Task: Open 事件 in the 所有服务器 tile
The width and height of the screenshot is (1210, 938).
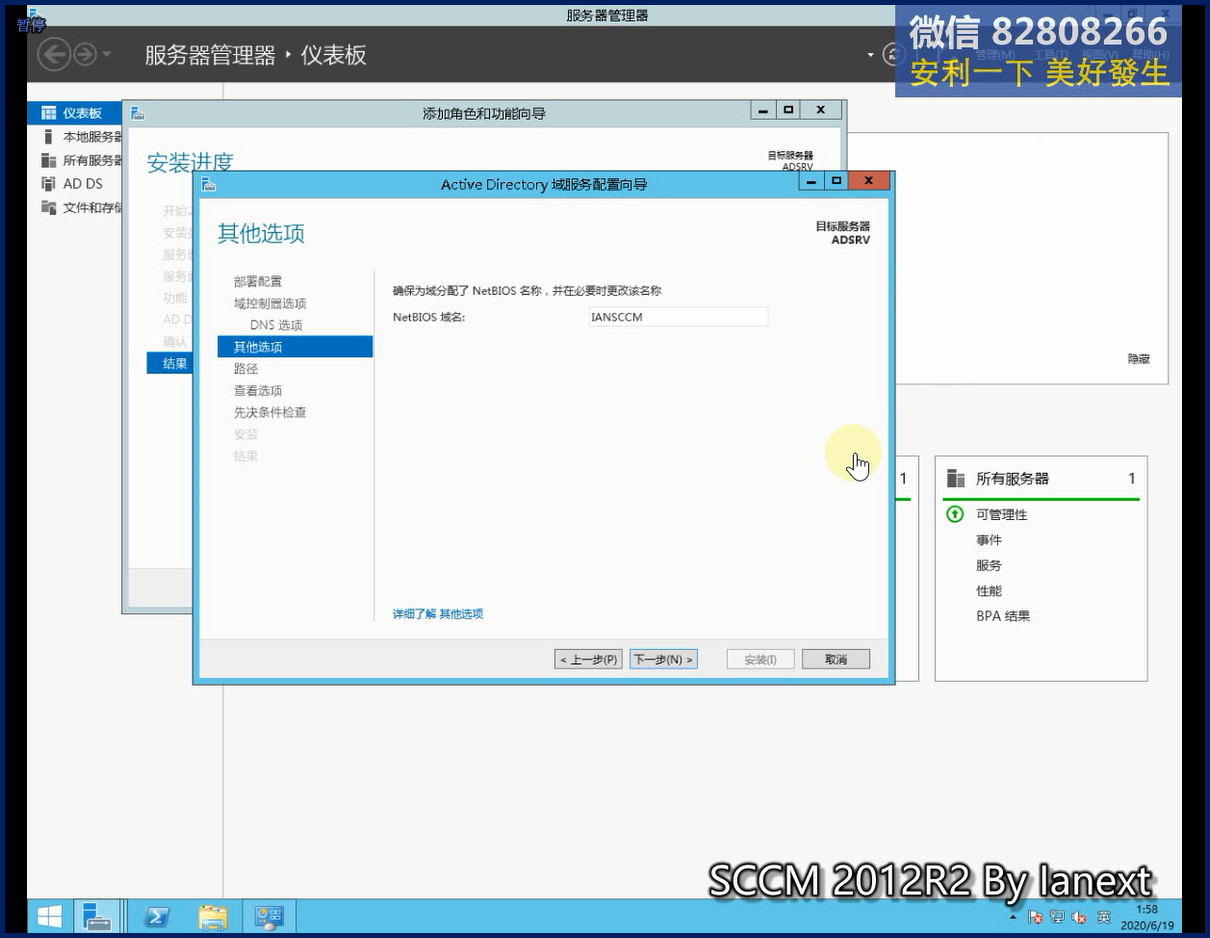Action: point(989,540)
